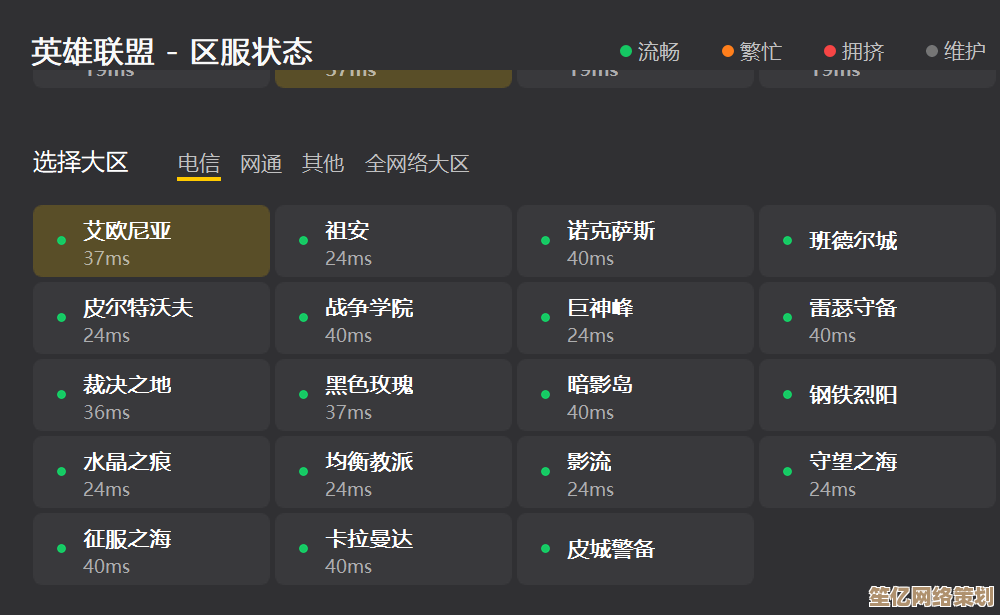
Task: Select the 祖安 server
Action: pos(393,241)
